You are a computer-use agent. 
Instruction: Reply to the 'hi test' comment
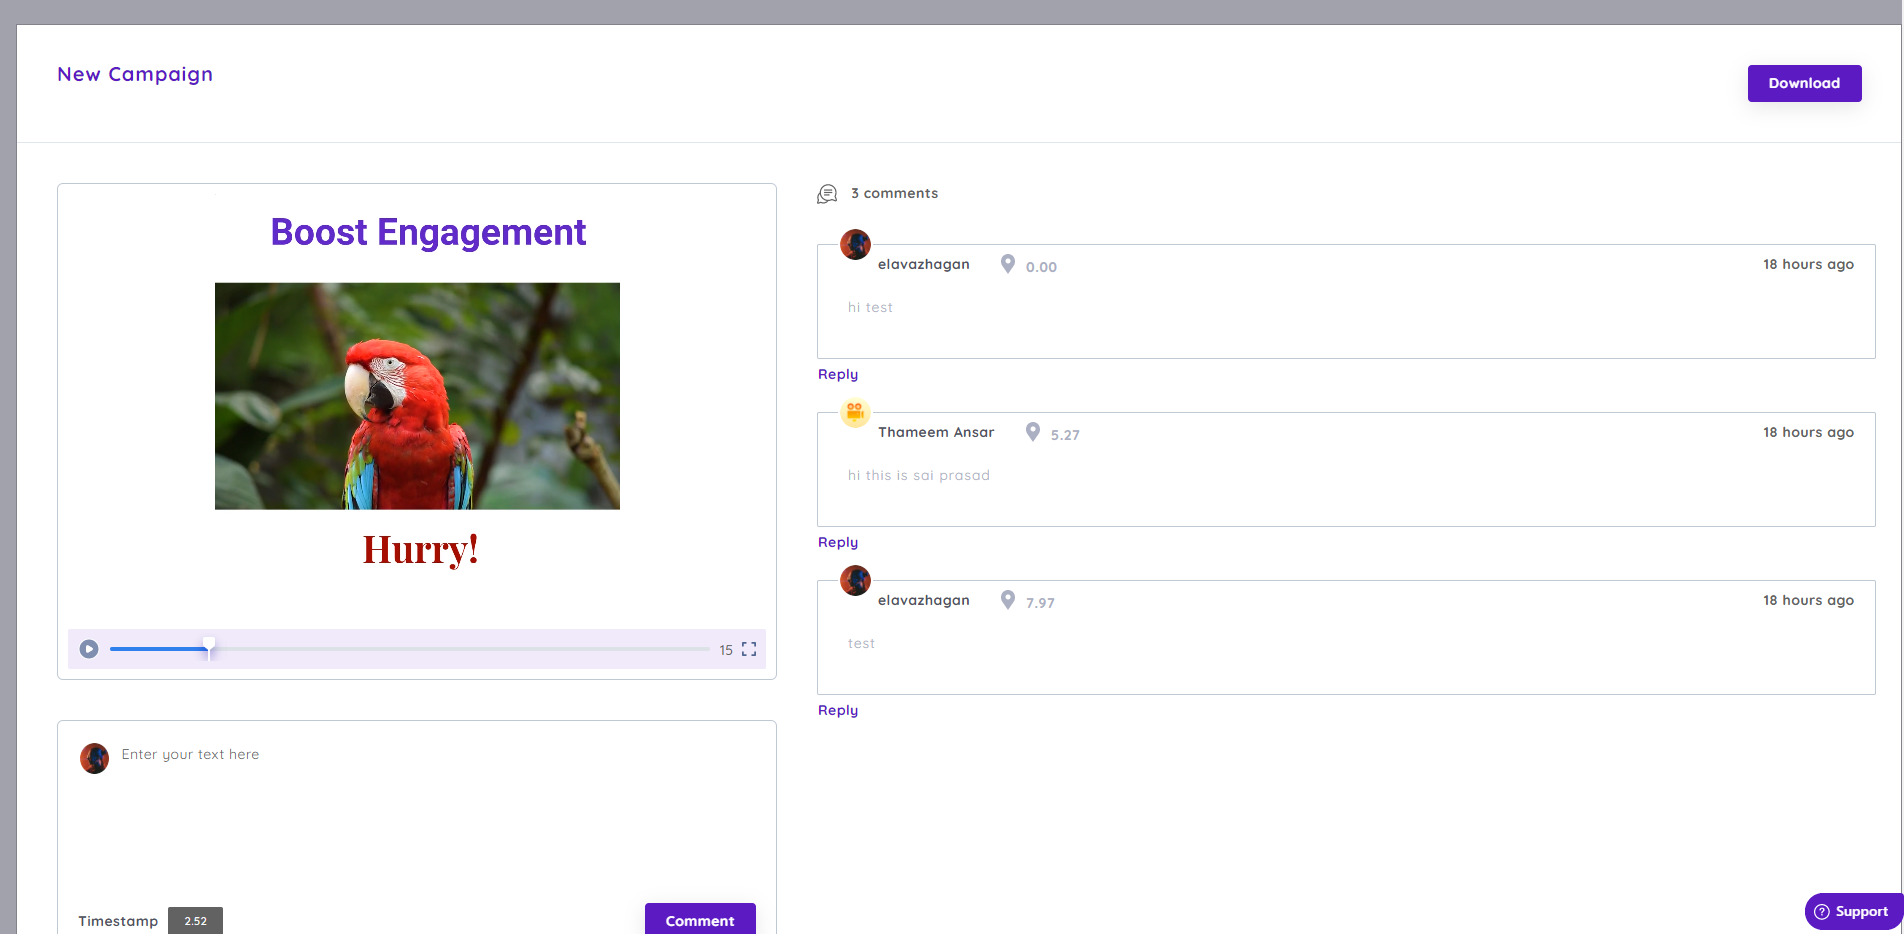click(x=838, y=374)
